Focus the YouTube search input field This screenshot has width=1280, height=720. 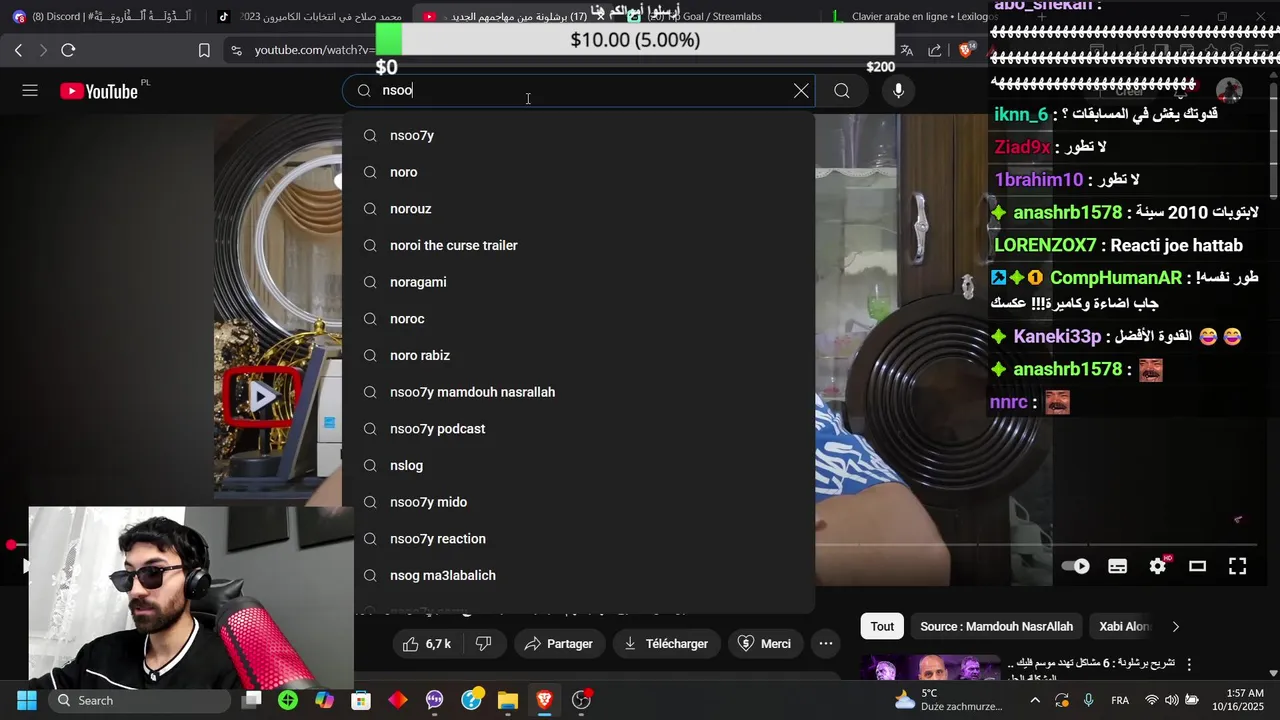[580, 91]
